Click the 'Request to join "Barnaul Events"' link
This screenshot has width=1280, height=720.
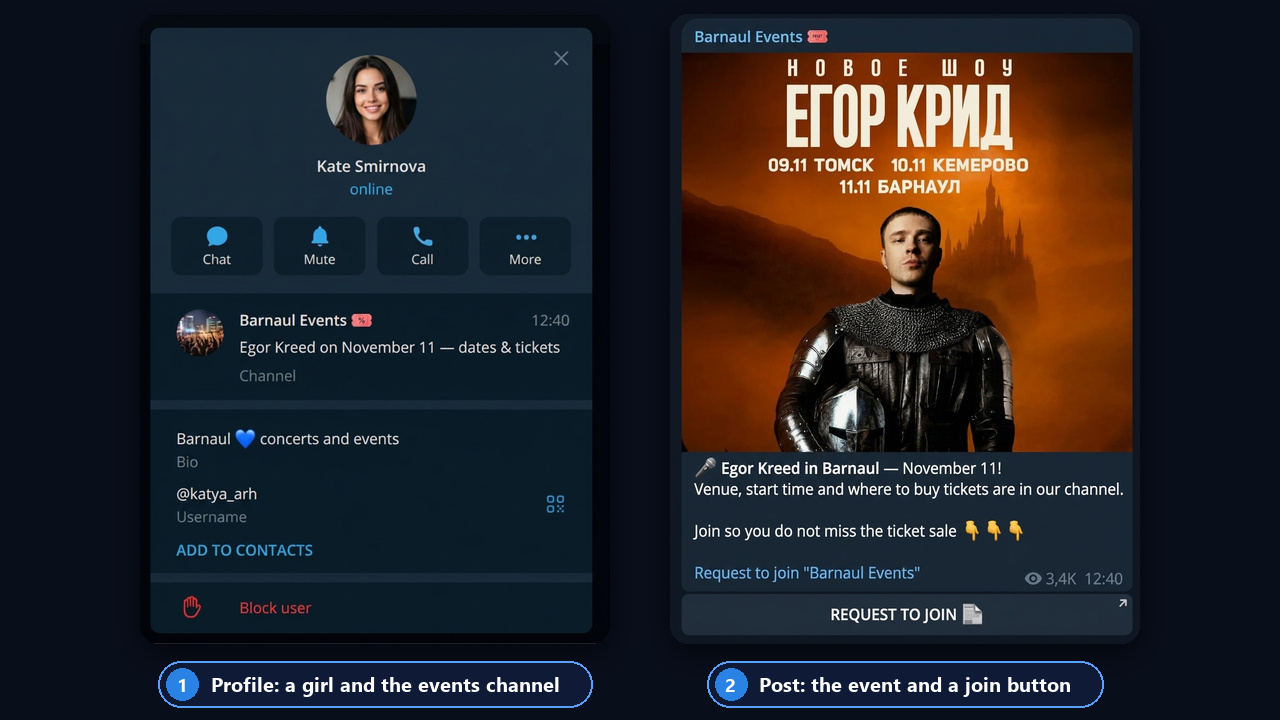tap(807, 573)
